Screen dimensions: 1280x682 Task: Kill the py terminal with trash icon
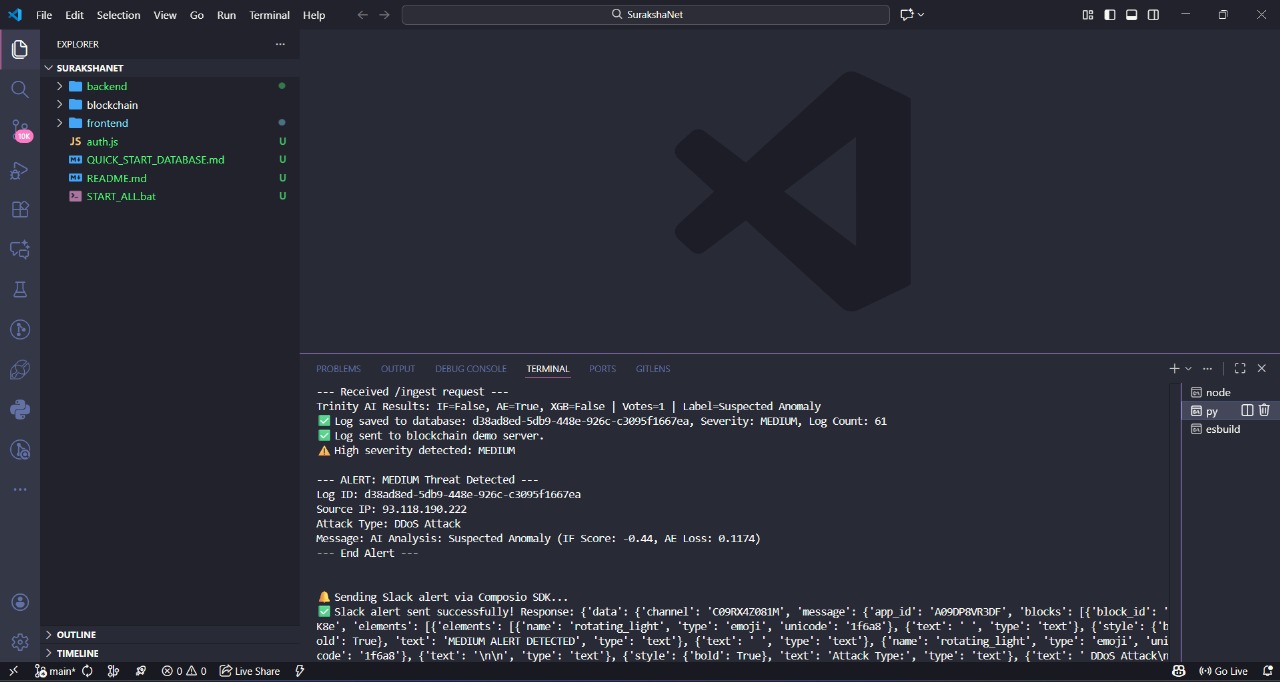coord(1264,410)
